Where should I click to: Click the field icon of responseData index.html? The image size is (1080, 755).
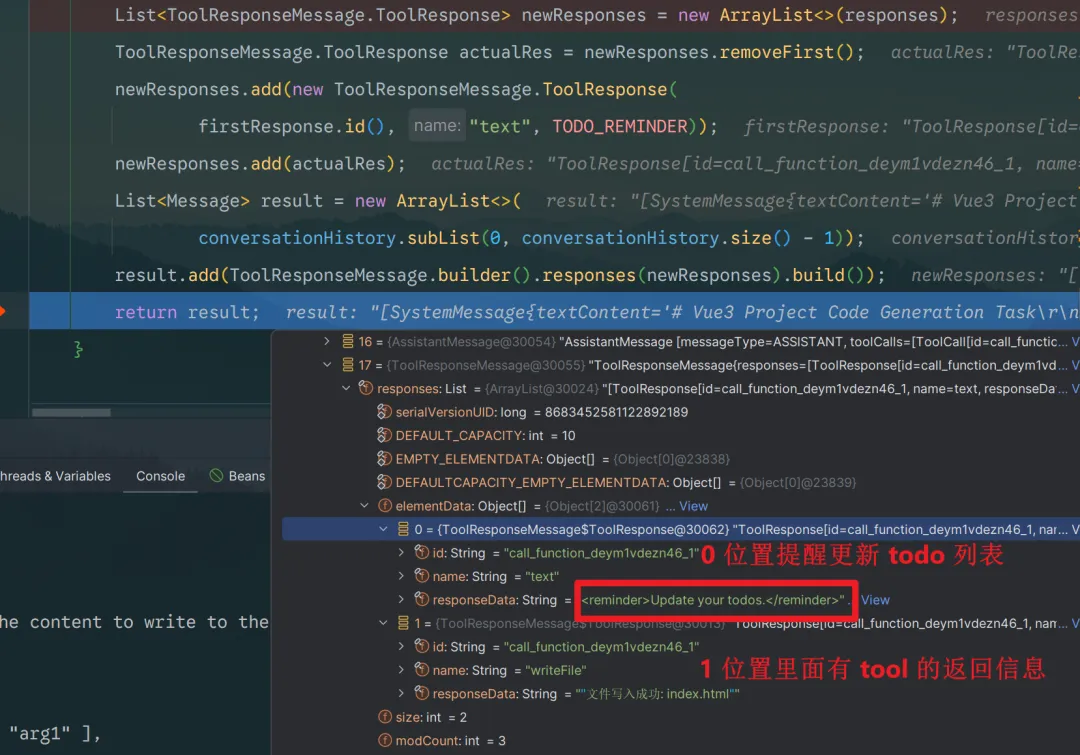coord(422,693)
